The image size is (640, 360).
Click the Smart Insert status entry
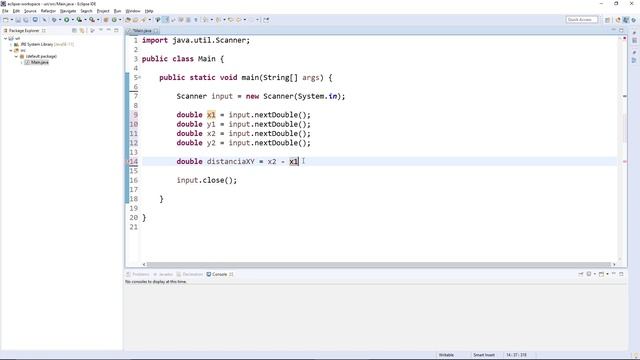click(x=484, y=355)
